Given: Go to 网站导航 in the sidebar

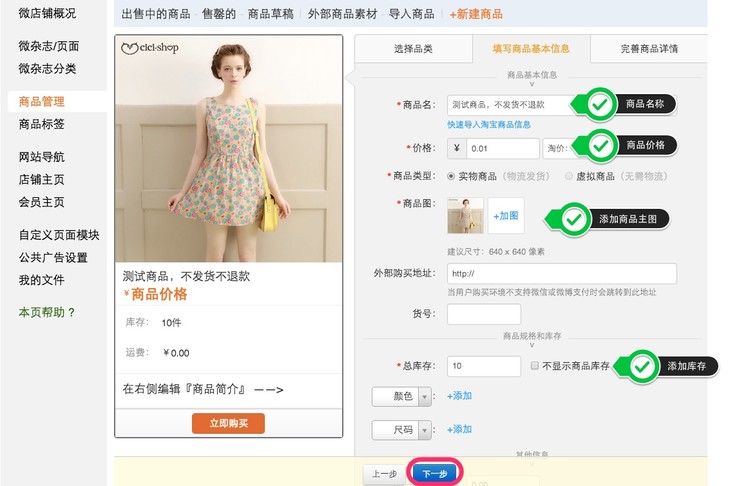Looking at the screenshot, I should pos(41,157).
